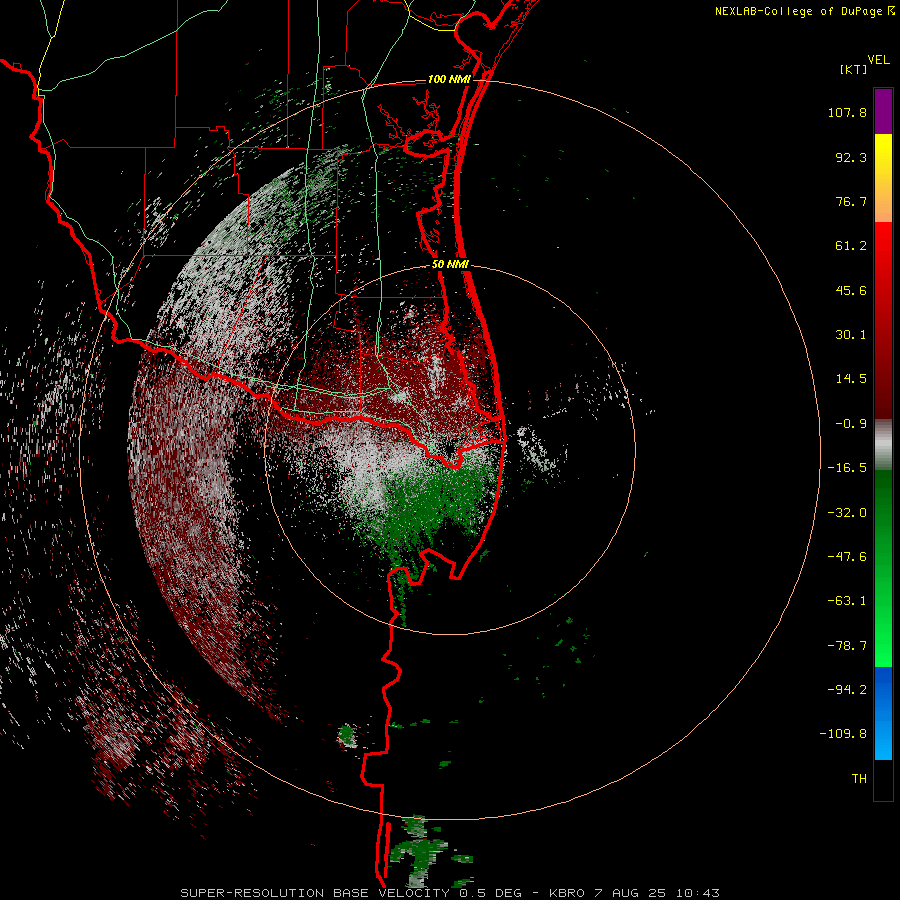900x900 pixels.
Task: Pick the gray near-zero segment of color bar
Action: tap(883, 445)
